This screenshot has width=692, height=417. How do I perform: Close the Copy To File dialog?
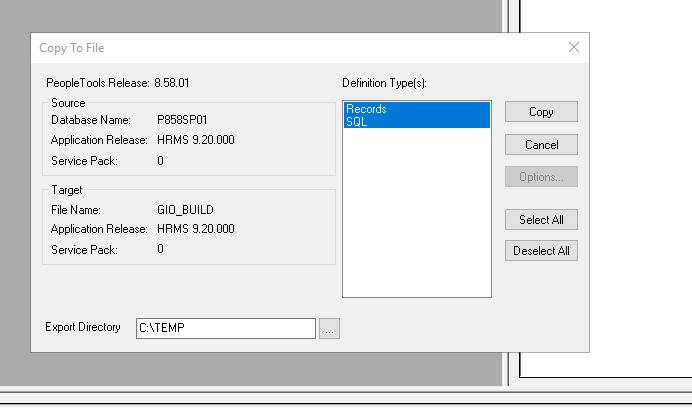point(574,47)
